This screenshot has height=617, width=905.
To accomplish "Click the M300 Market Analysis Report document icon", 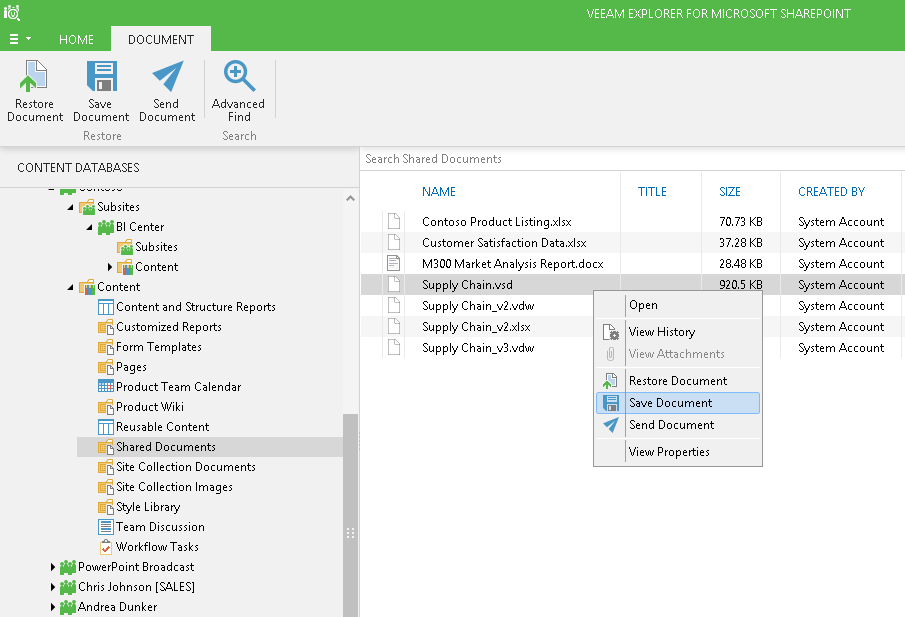I will tap(394, 264).
